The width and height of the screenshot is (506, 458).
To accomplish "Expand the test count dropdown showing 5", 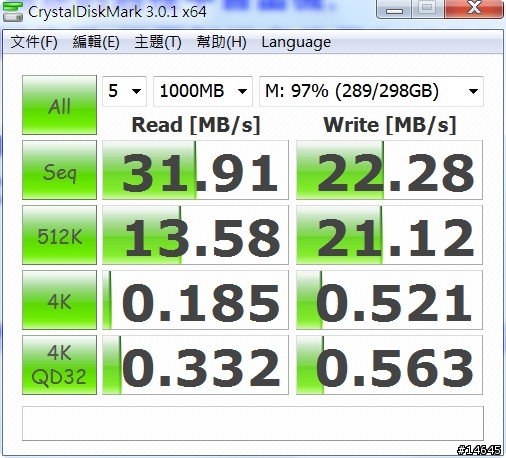I will point(124,91).
